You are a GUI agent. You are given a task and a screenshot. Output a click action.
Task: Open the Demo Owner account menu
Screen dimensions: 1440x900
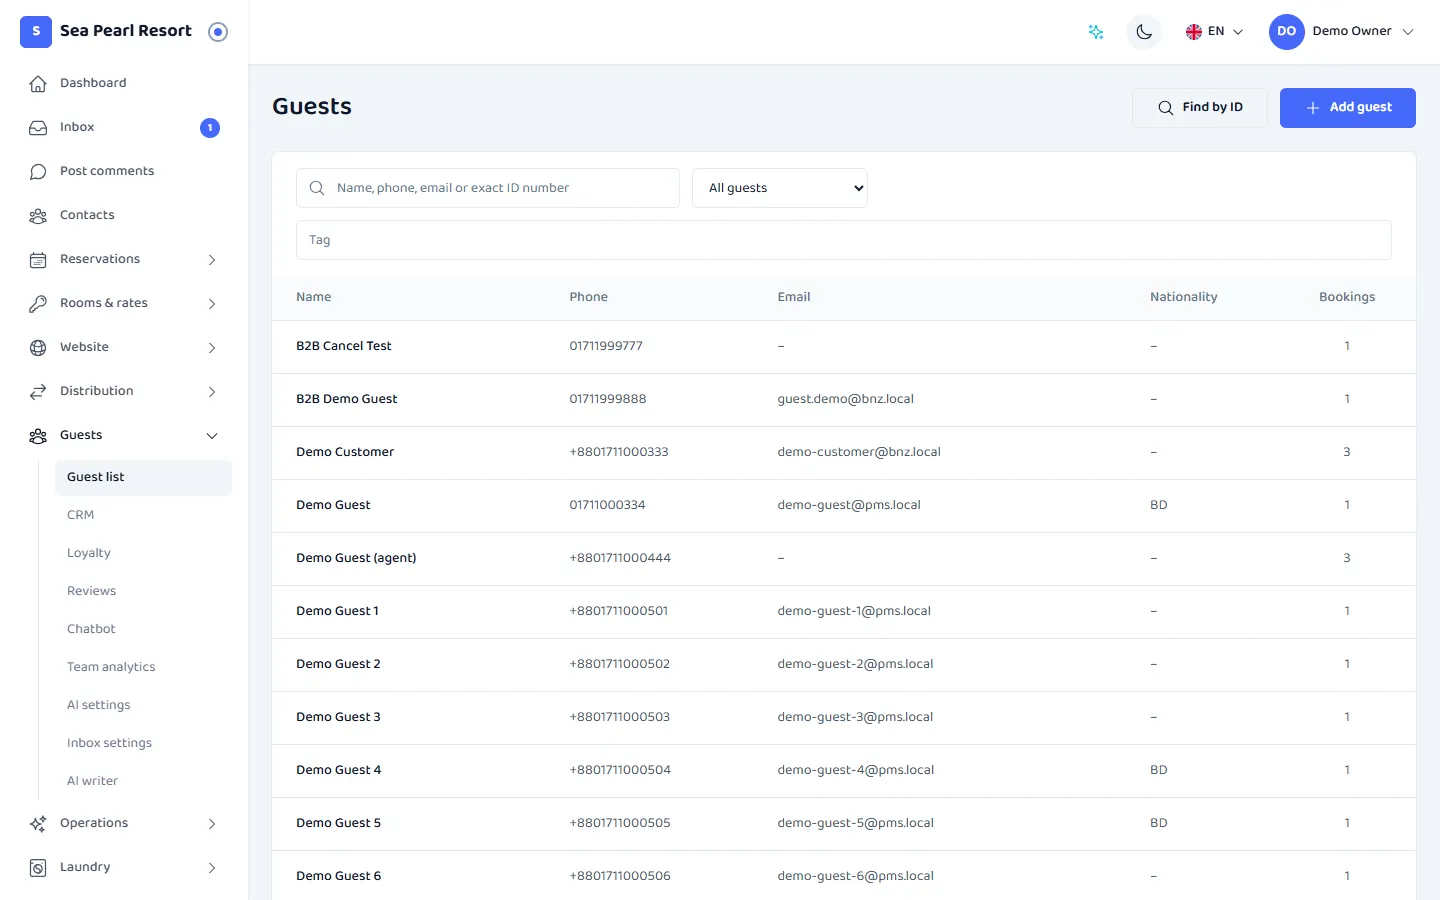point(1343,32)
